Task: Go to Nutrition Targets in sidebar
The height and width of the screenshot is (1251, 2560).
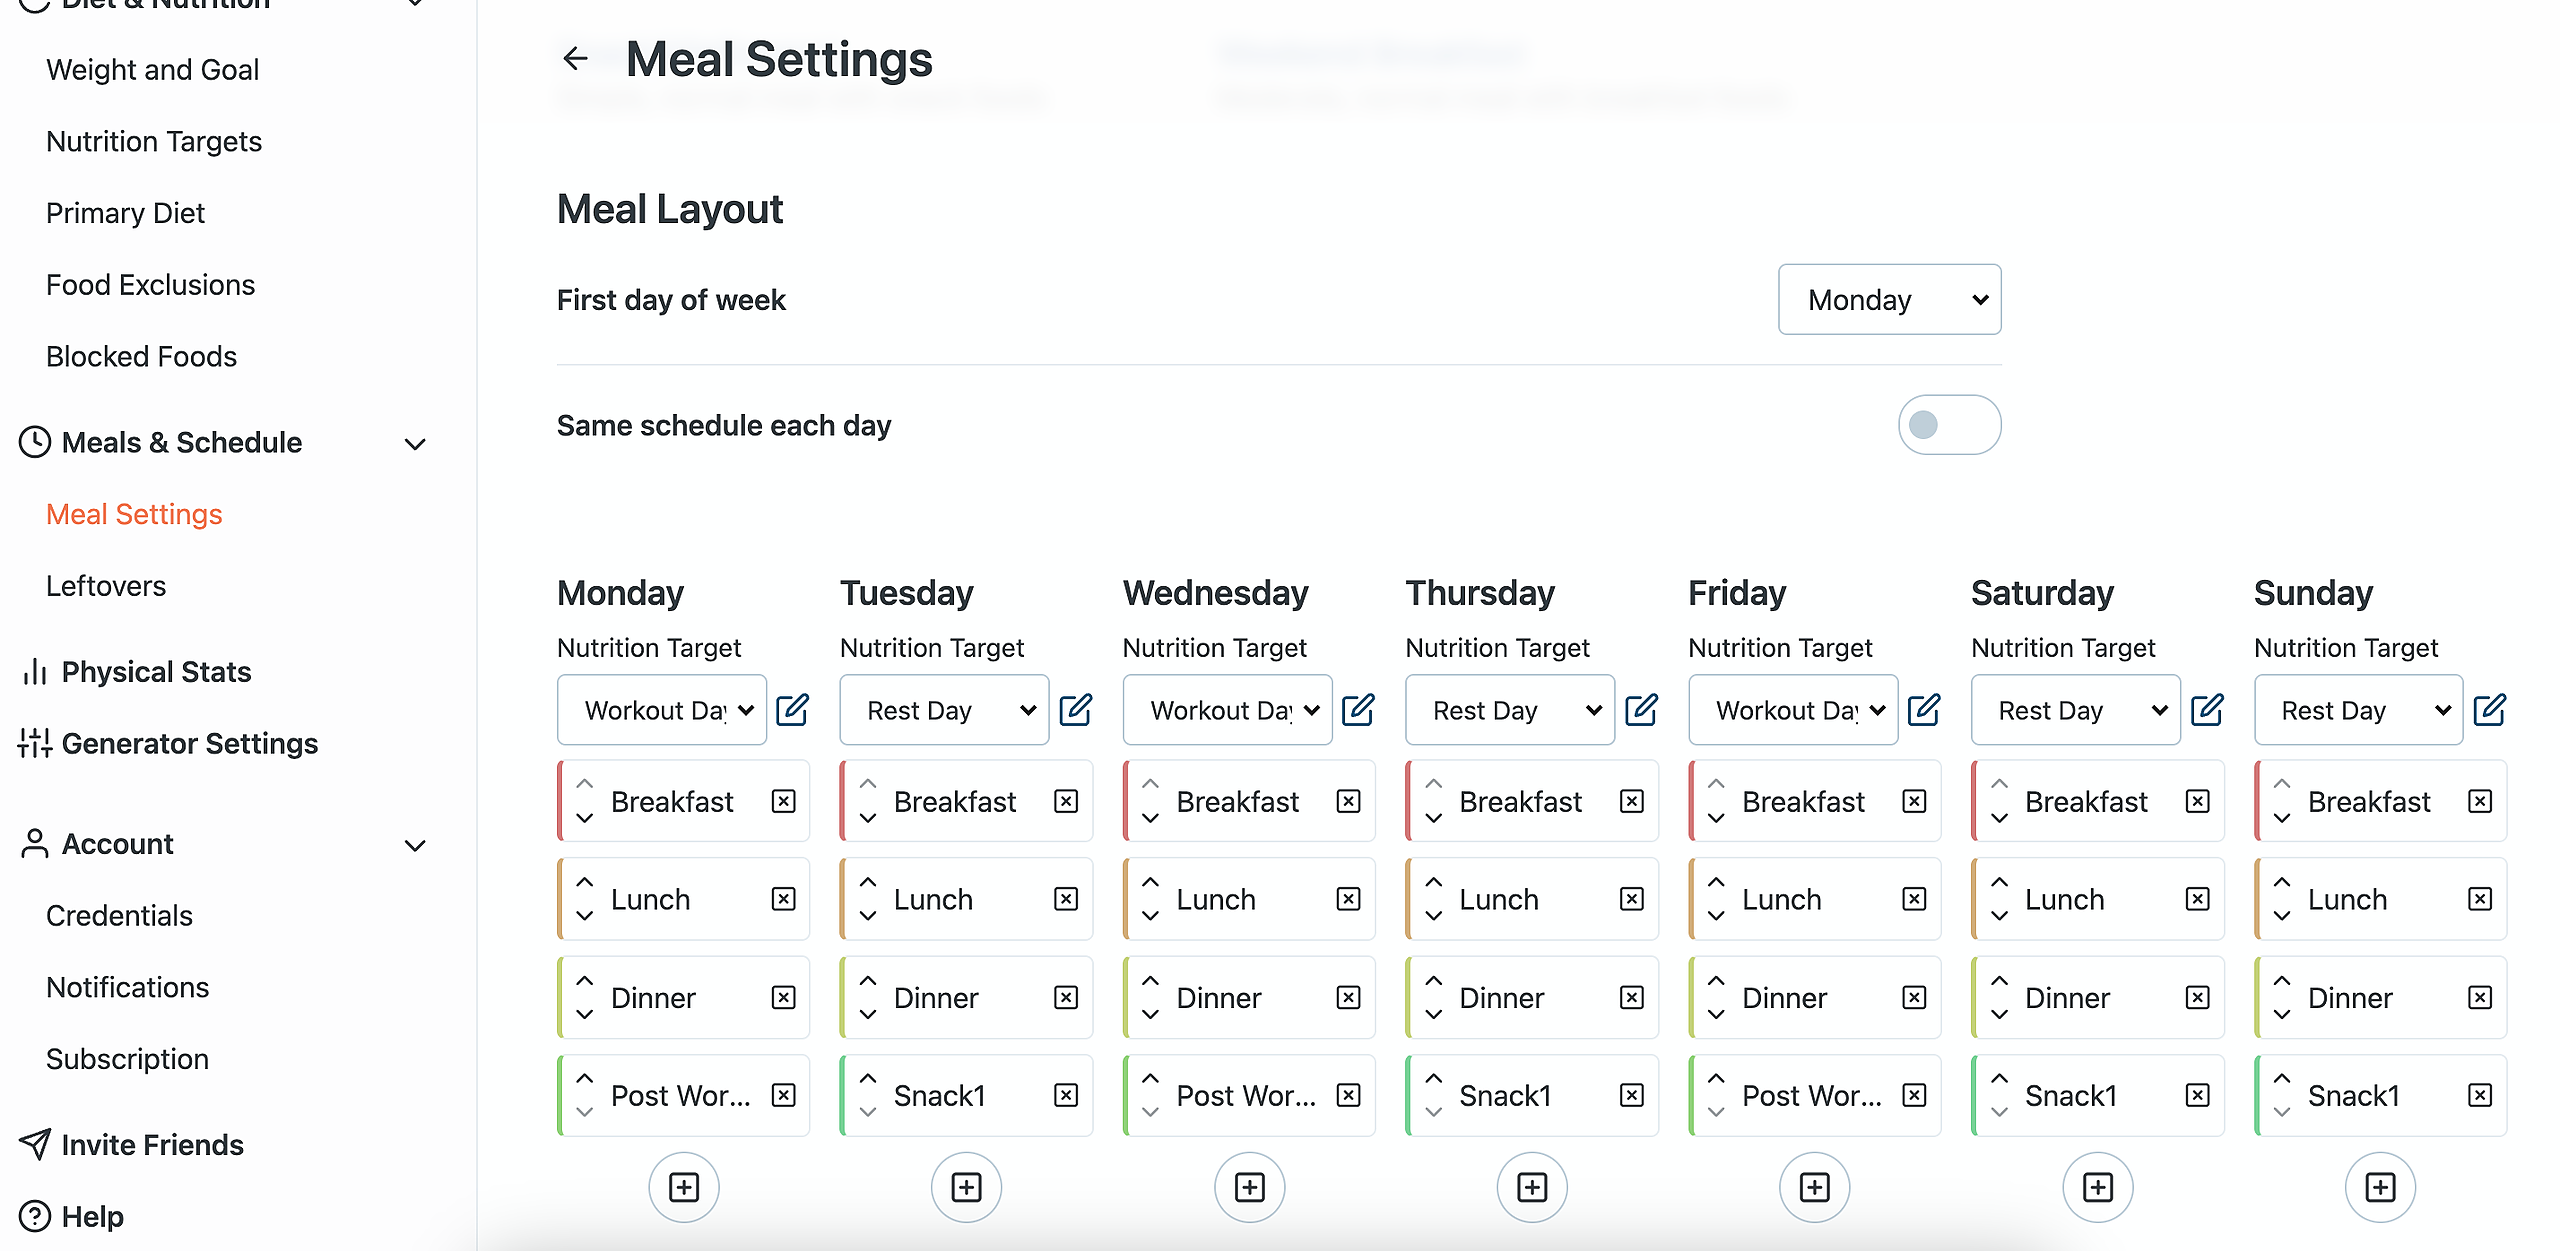Action: 154,142
